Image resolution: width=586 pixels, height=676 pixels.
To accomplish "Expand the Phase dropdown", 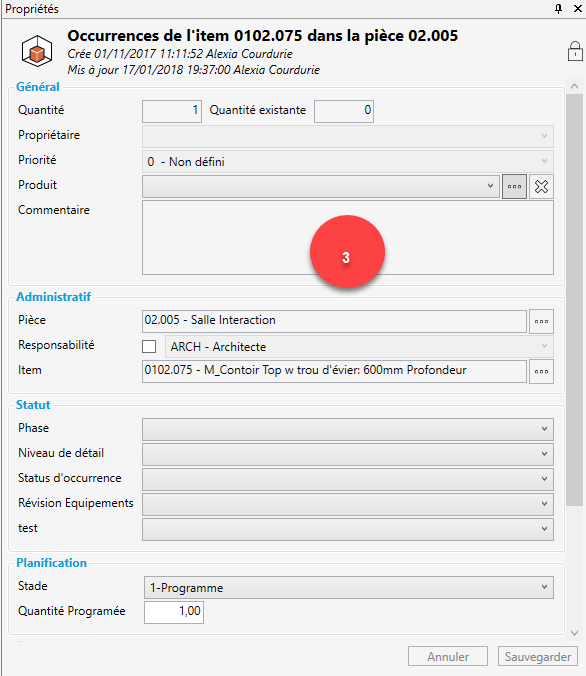I will (x=348, y=429).
